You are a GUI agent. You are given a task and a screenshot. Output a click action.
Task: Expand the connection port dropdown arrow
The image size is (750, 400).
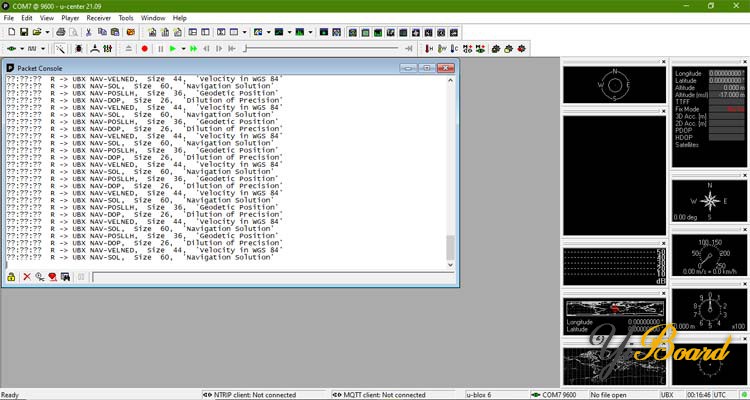tap(22, 48)
